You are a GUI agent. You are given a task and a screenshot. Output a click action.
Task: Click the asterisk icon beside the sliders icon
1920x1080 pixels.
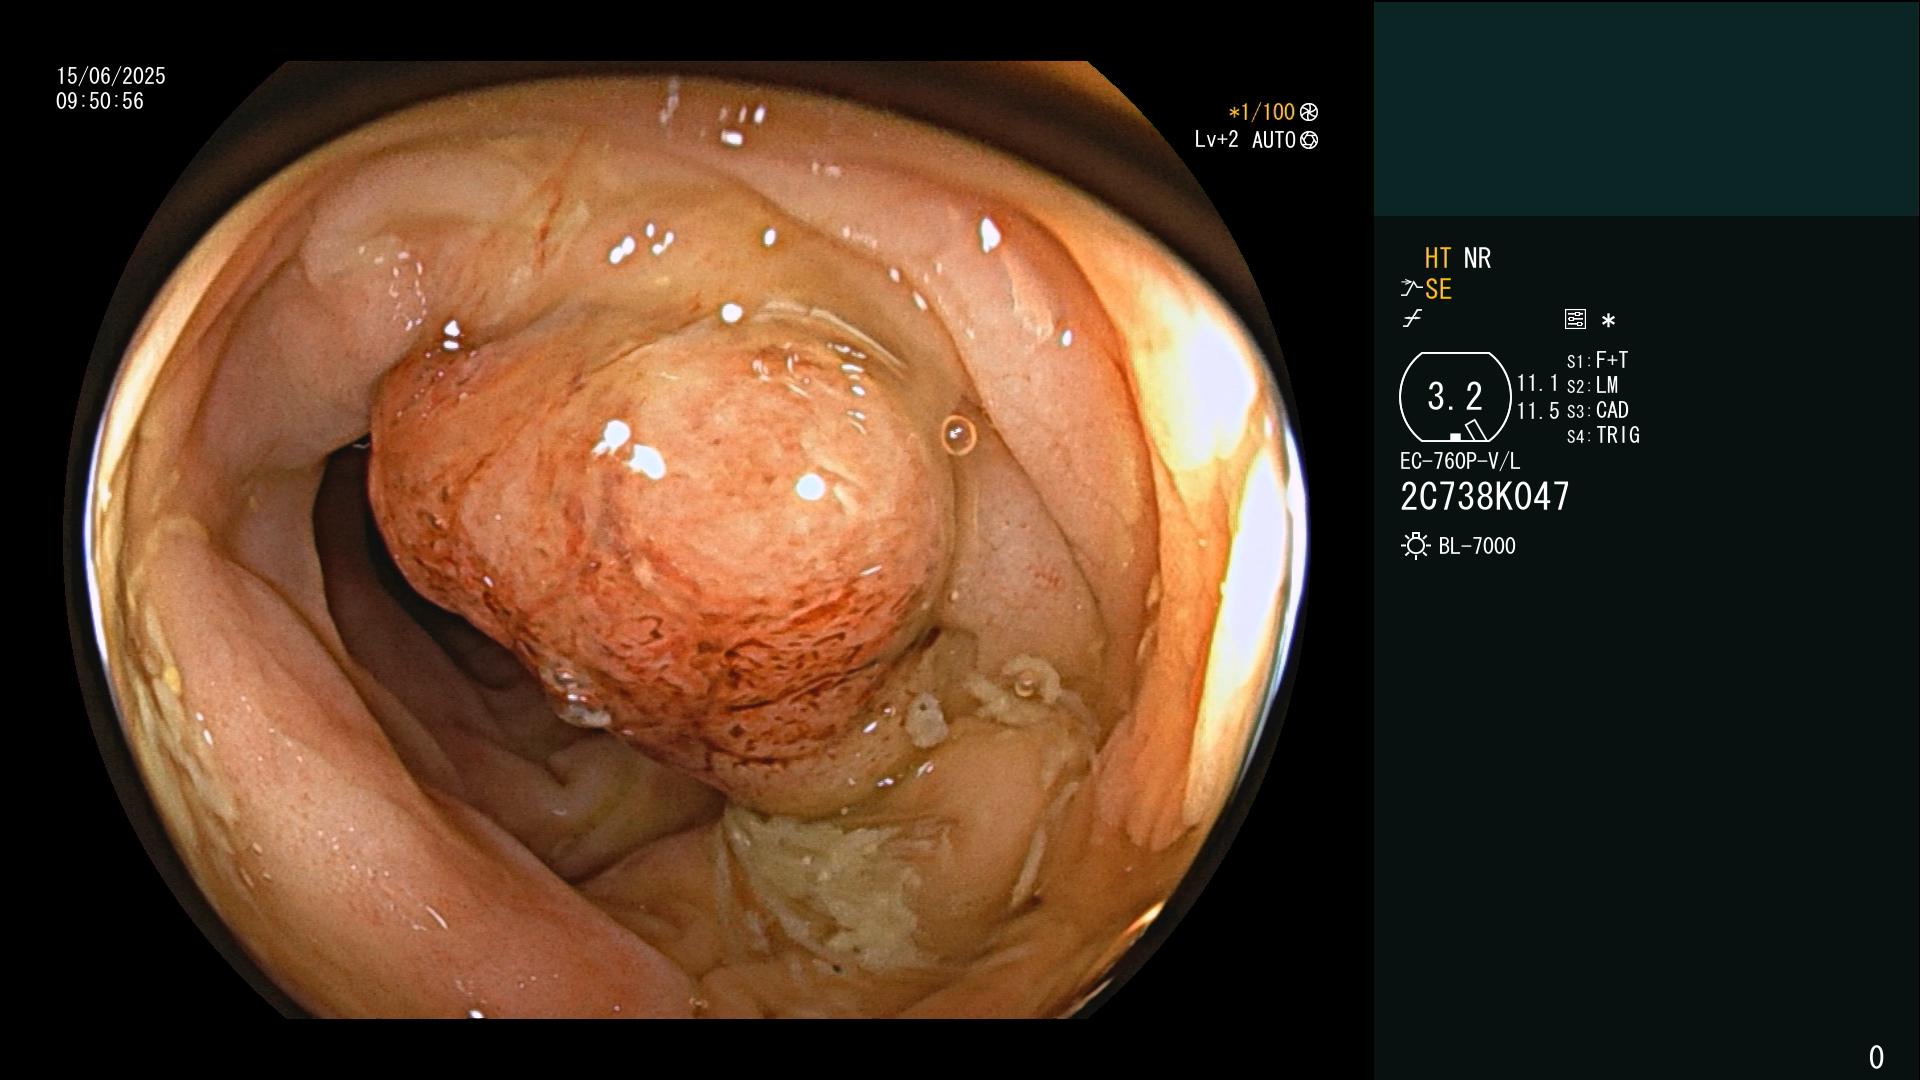click(x=1608, y=321)
